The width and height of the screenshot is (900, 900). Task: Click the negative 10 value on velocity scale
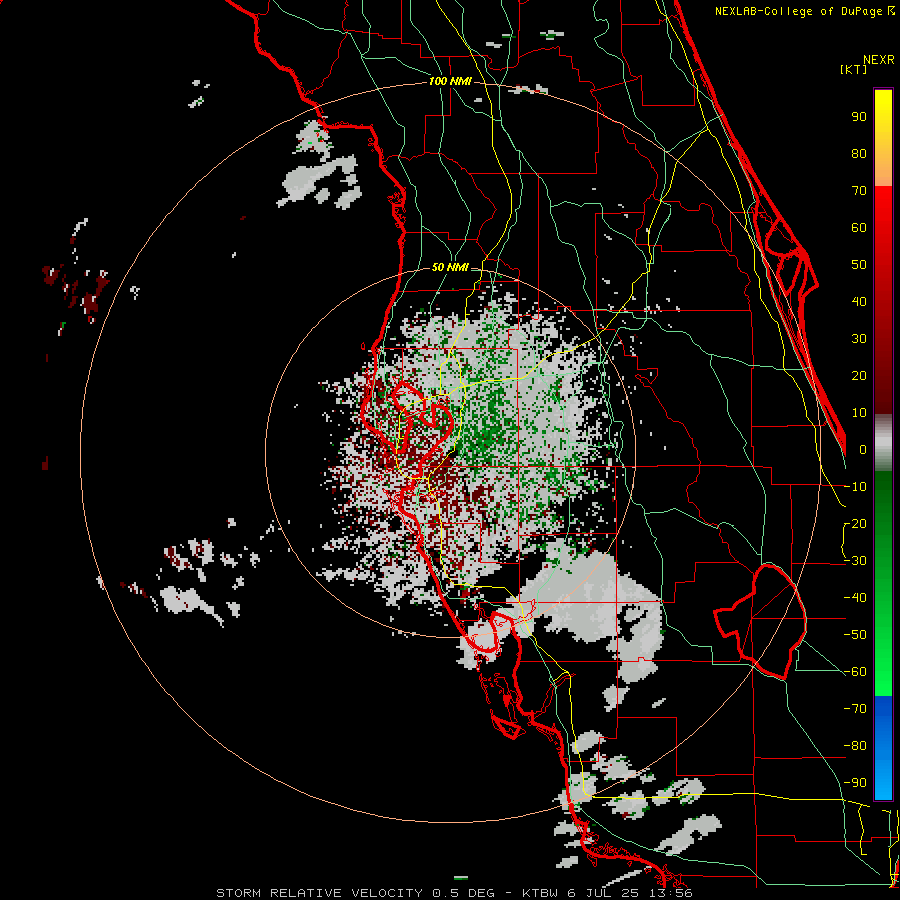pyautogui.click(x=855, y=487)
